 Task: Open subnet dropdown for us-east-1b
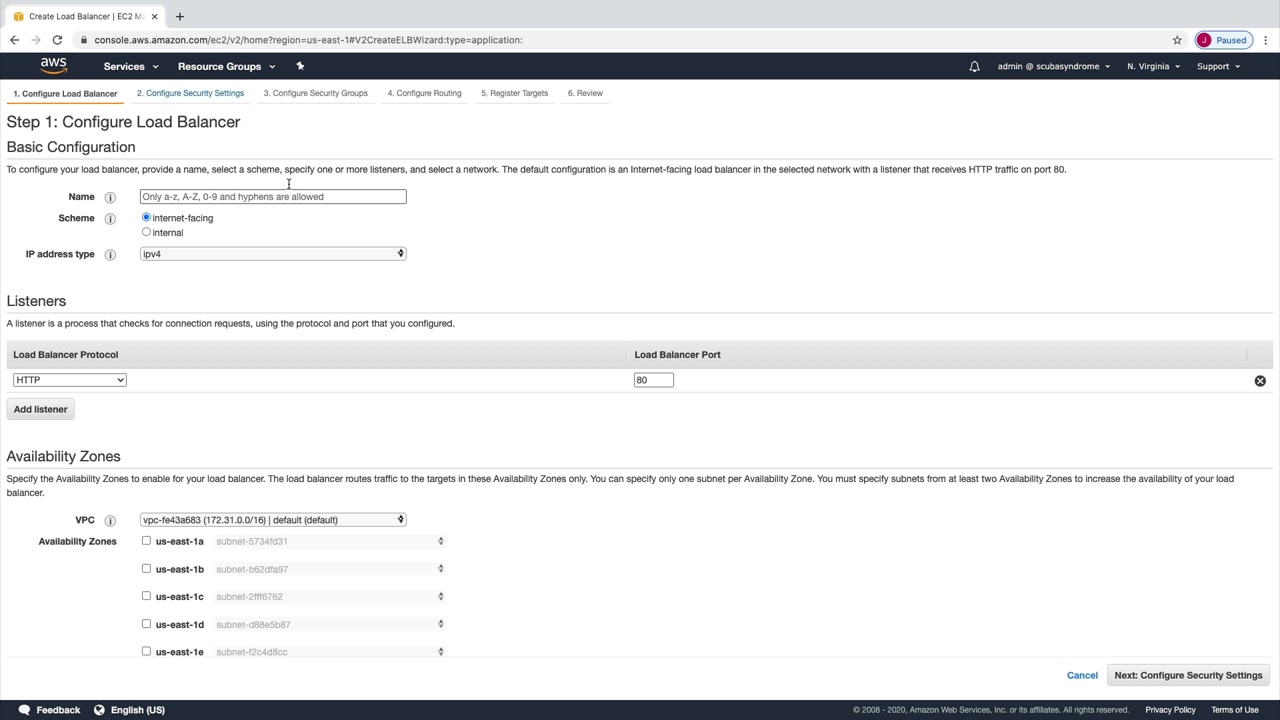tap(329, 569)
